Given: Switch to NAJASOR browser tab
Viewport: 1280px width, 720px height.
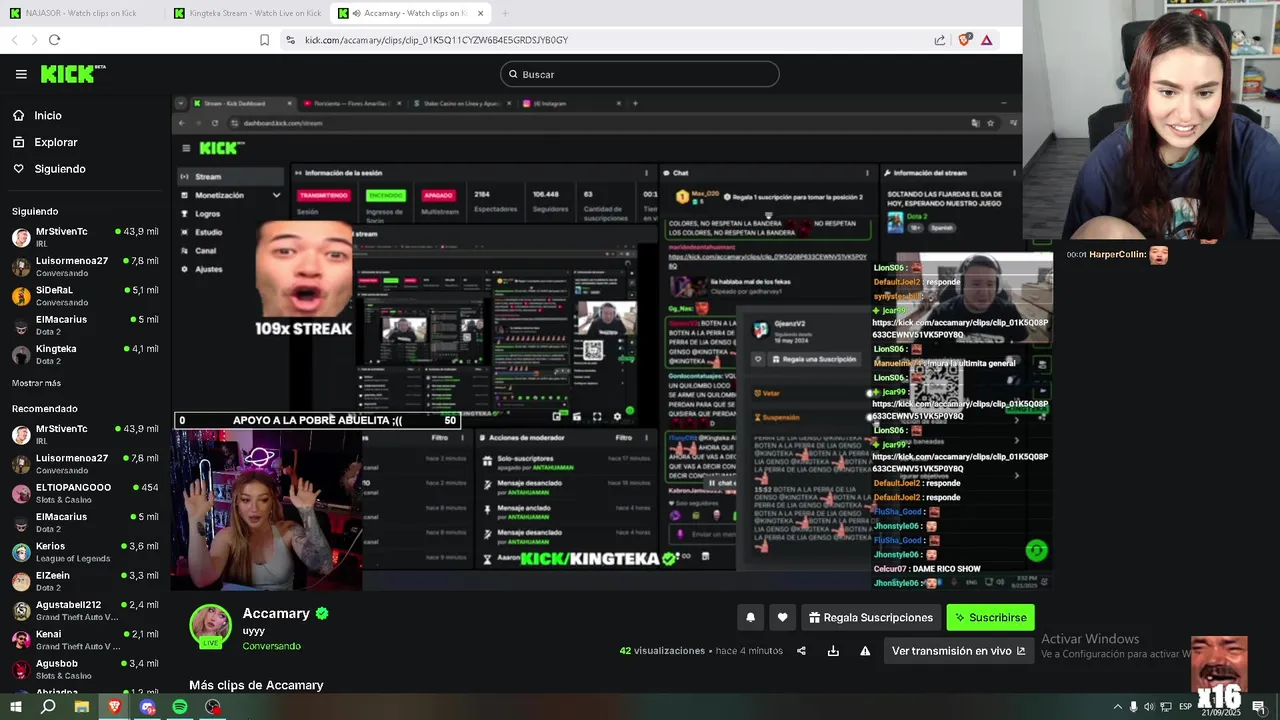Looking at the screenshot, I should pyautogui.click(x=80, y=13).
